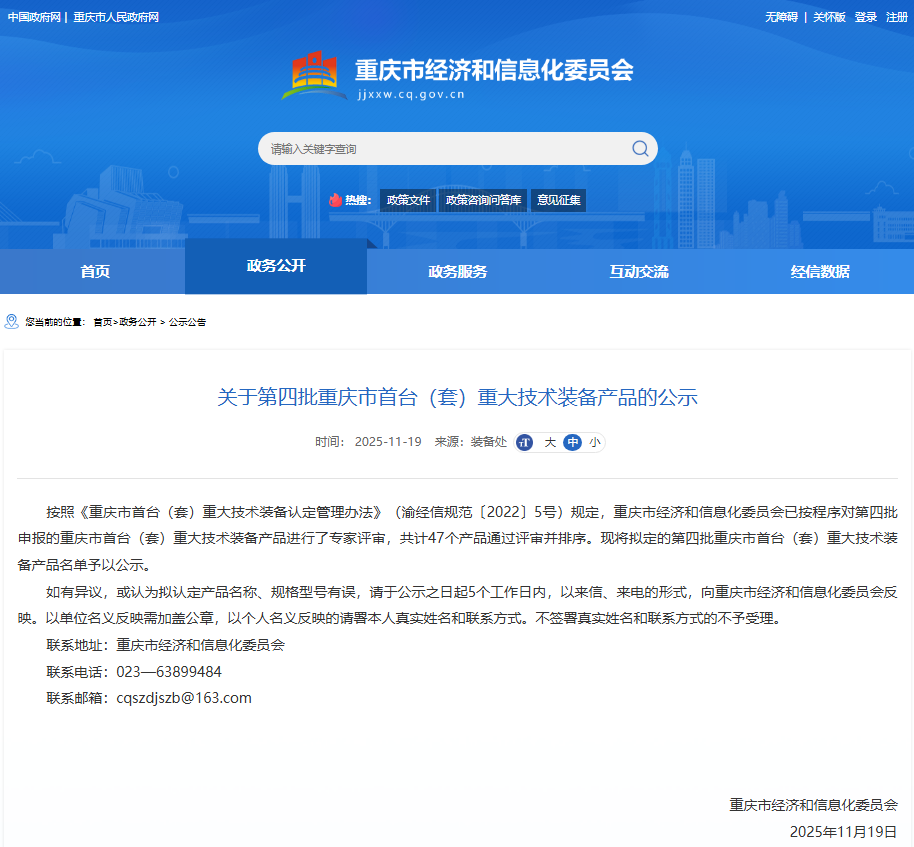Enable 无障碍 accessibility mode
The height and width of the screenshot is (847, 914).
click(781, 17)
